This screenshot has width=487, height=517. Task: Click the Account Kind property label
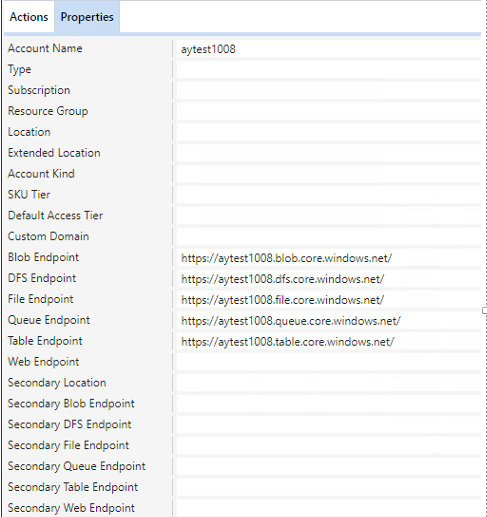(x=41, y=174)
